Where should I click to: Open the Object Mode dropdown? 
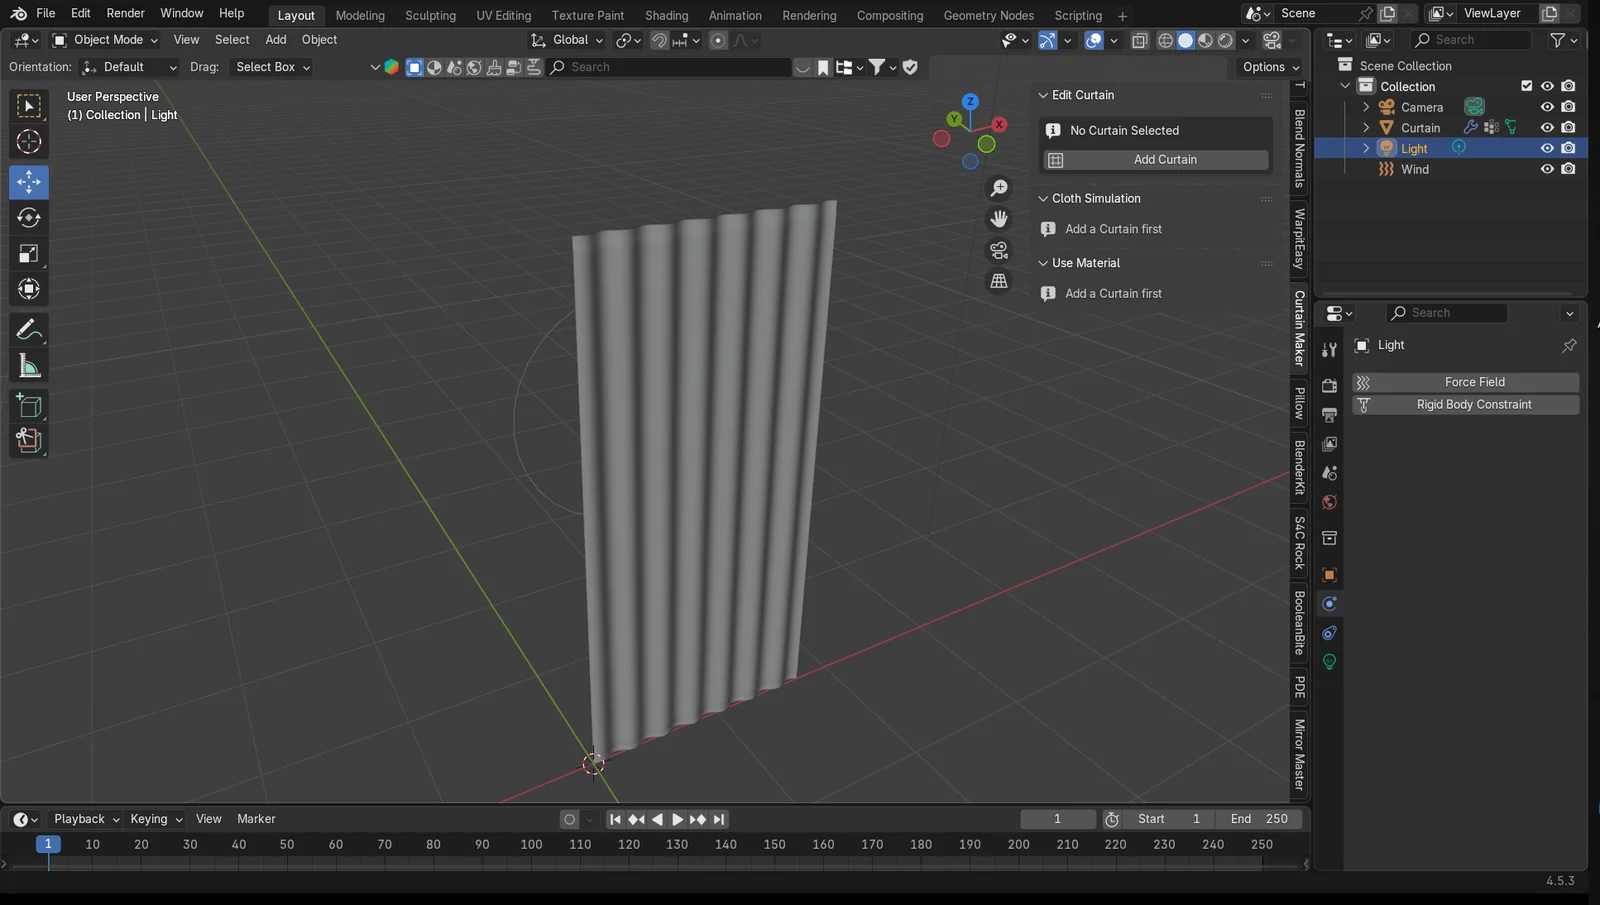tap(104, 40)
